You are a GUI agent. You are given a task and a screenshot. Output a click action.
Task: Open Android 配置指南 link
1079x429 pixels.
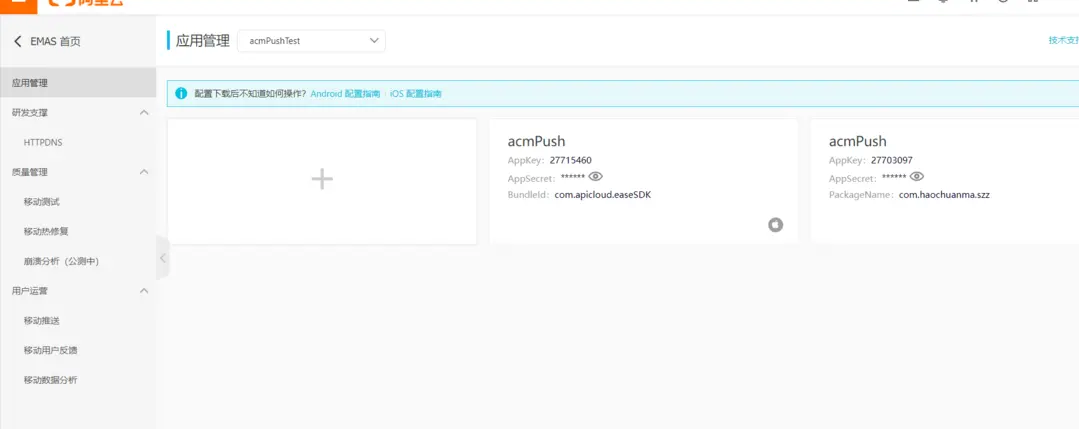tap(345, 94)
